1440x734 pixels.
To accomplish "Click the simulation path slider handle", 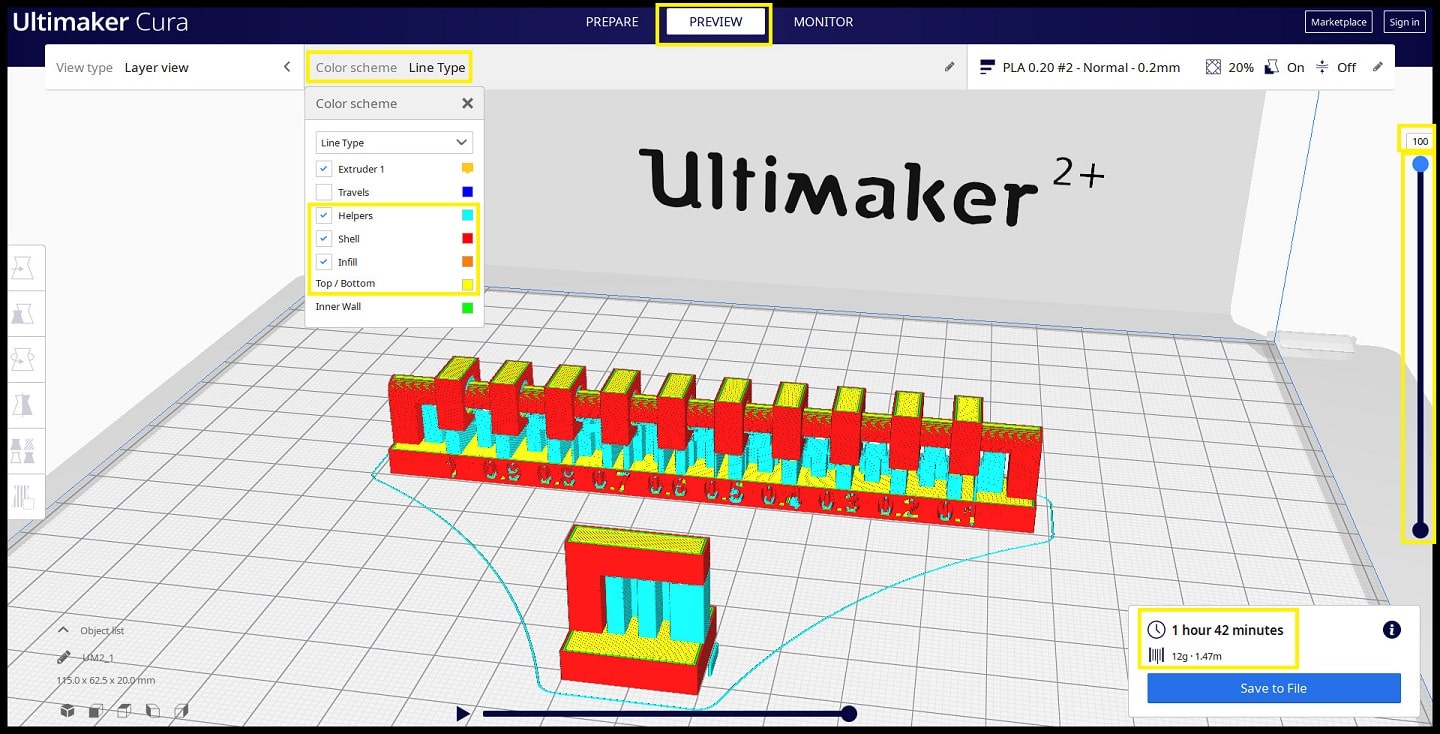I will pyautogui.click(x=849, y=713).
